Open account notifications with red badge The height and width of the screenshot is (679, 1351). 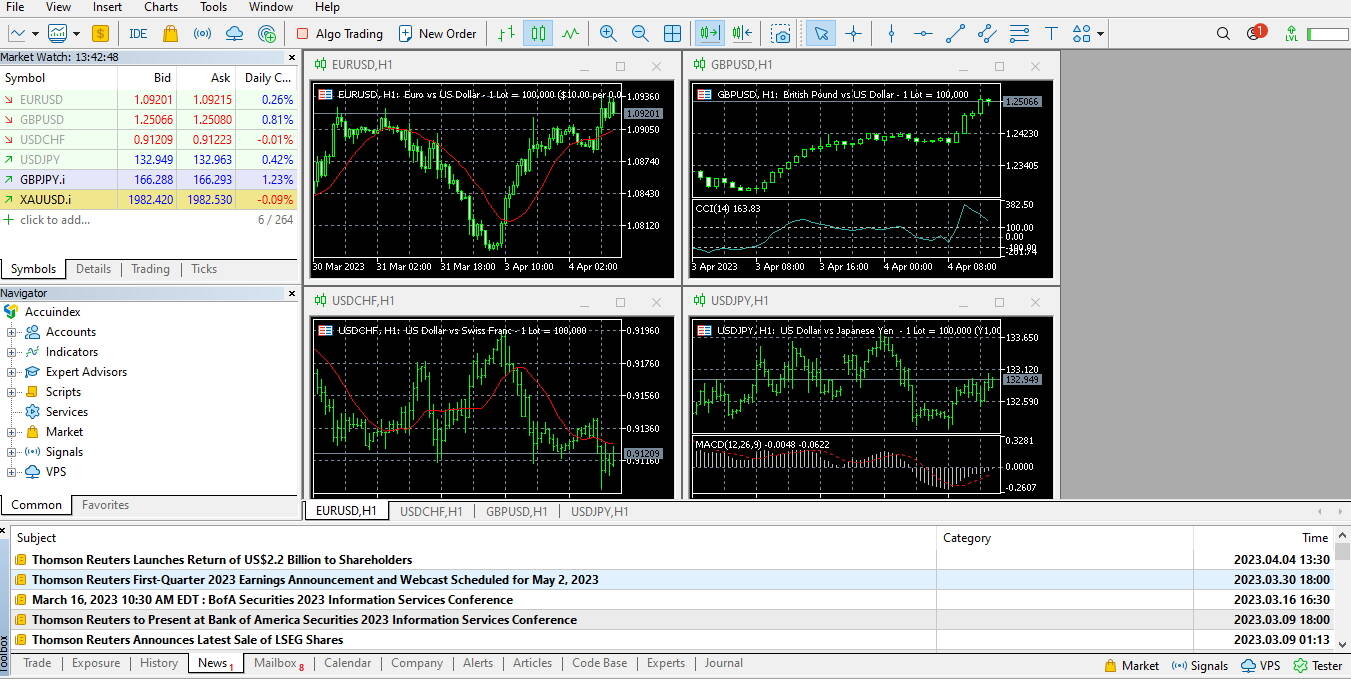(x=1255, y=33)
